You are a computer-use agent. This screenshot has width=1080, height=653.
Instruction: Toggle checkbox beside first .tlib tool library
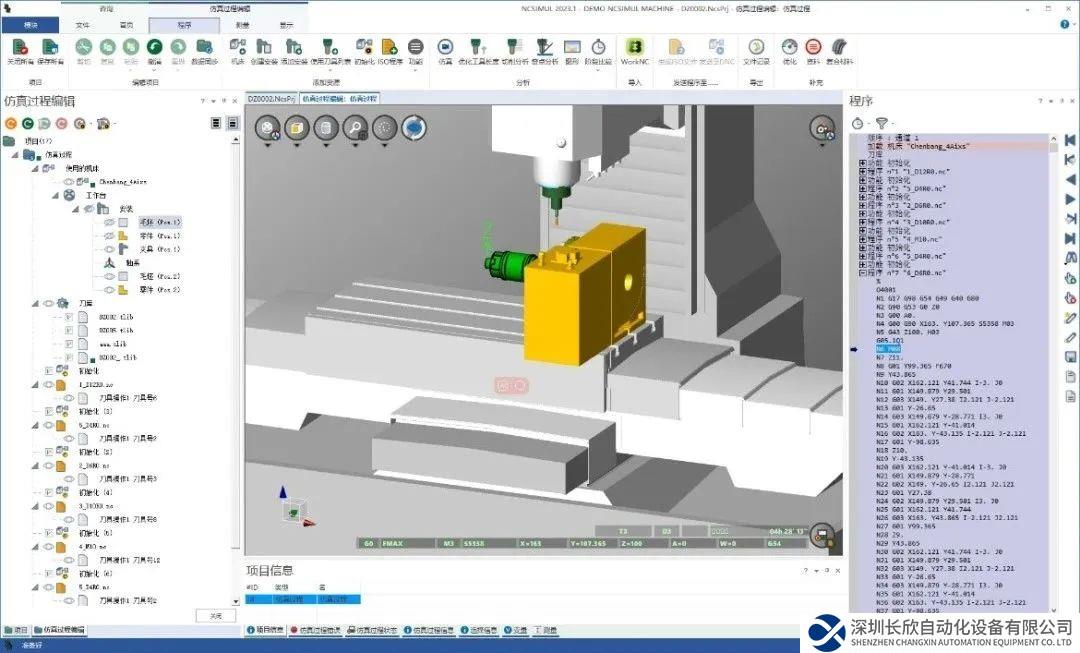point(69,316)
